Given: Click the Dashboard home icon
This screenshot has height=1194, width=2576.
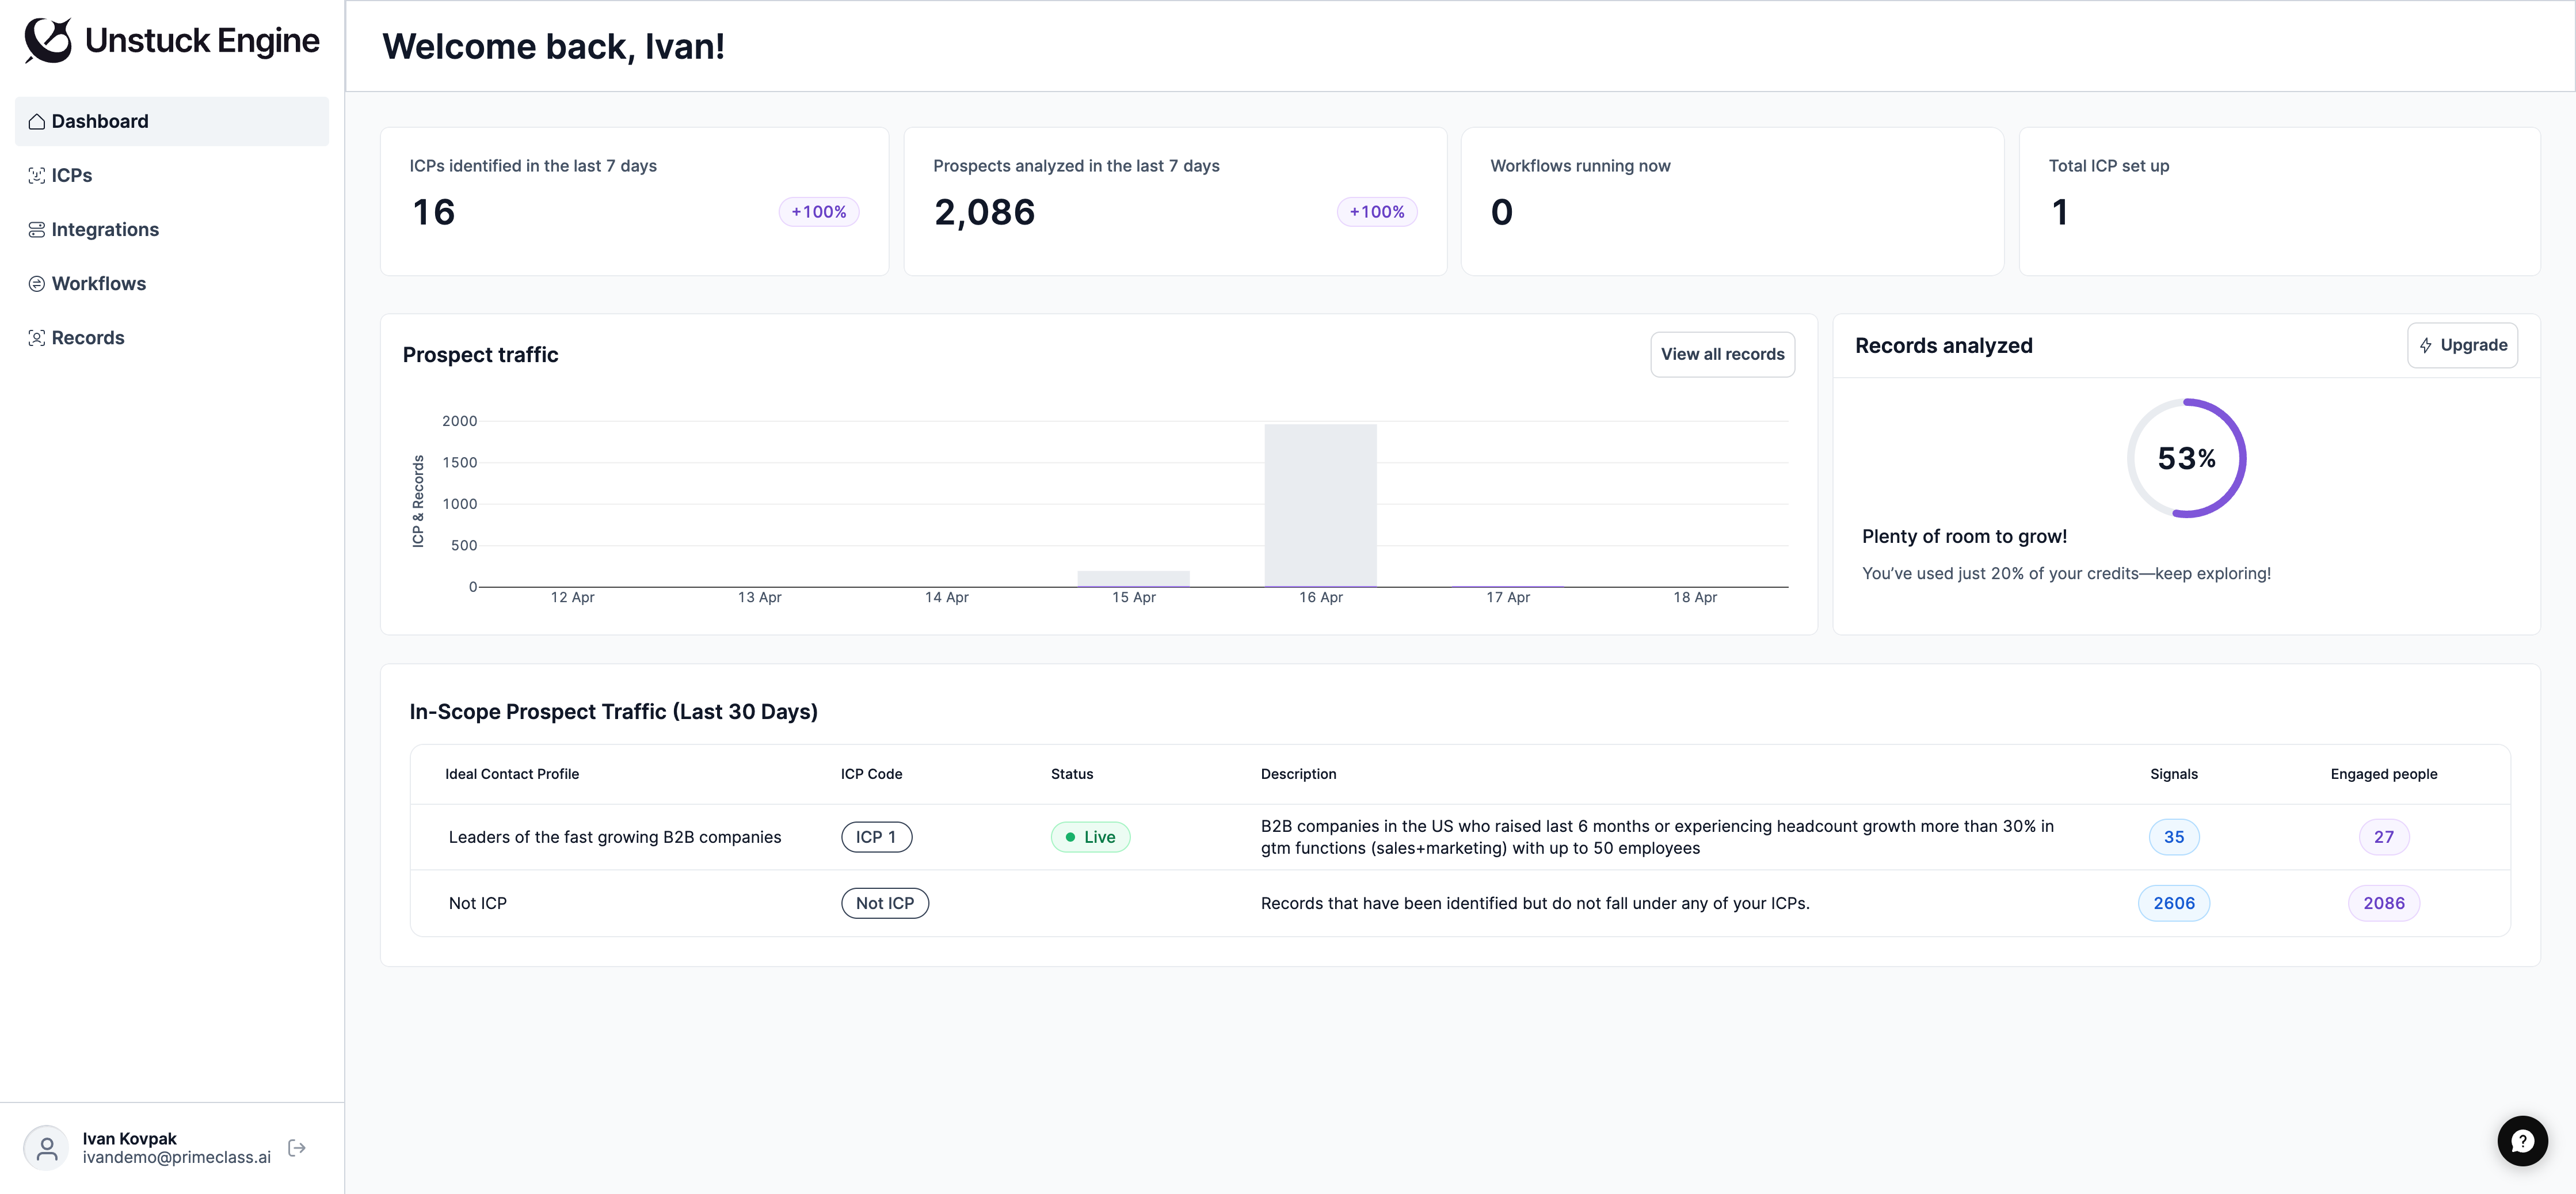Looking at the screenshot, I should point(37,122).
